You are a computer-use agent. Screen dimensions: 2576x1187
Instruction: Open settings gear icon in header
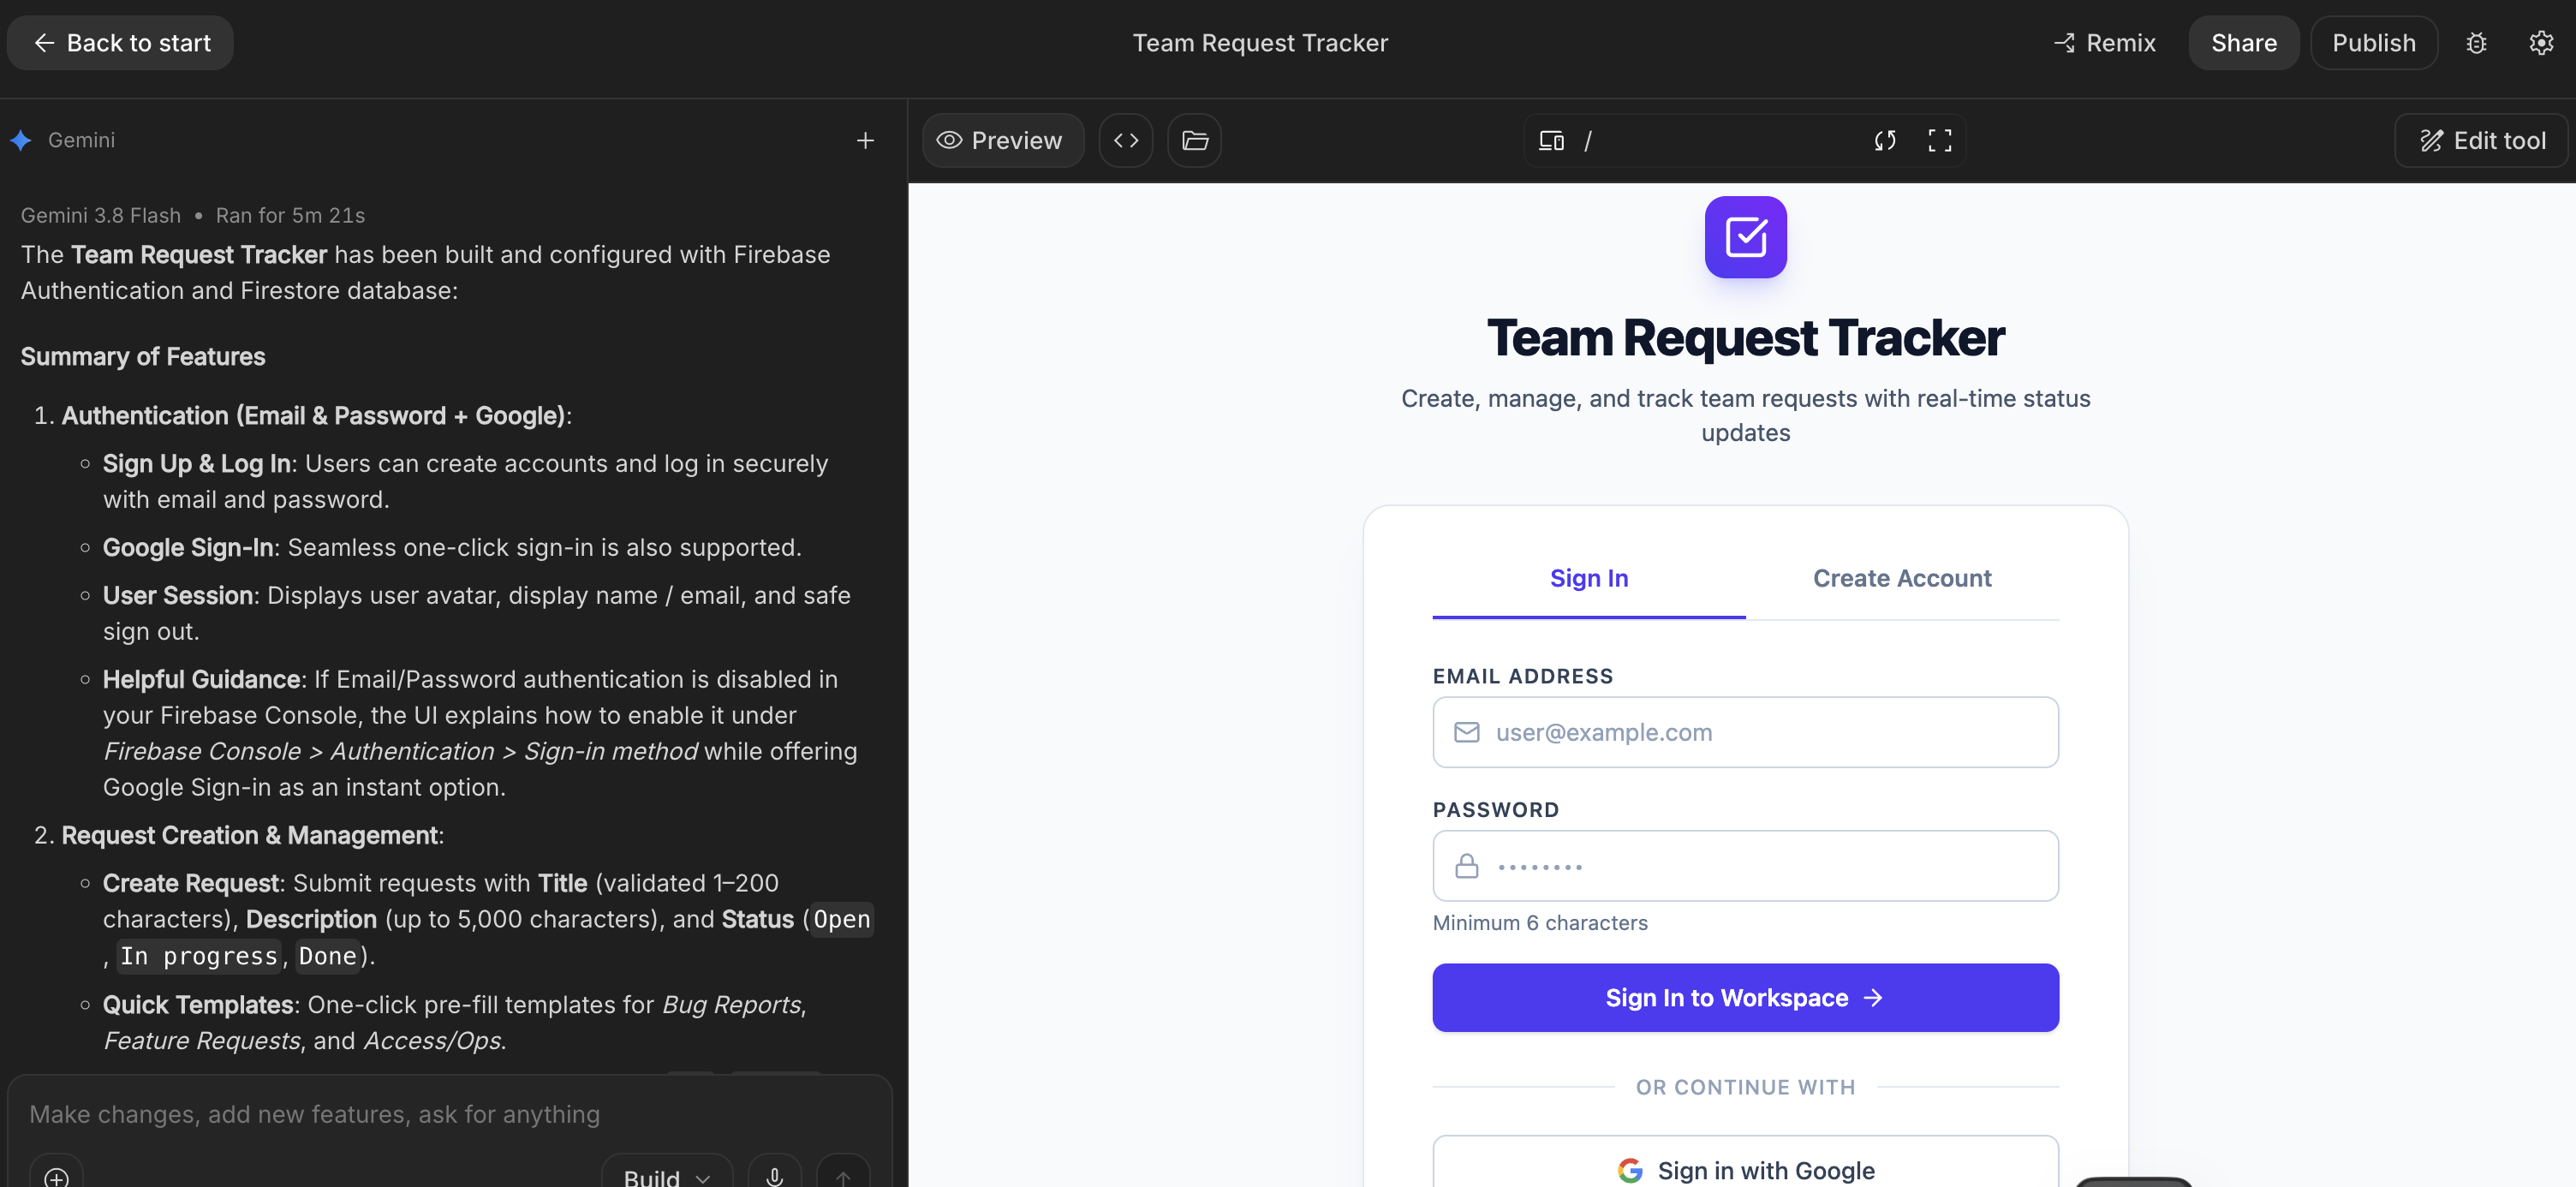[2541, 43]
